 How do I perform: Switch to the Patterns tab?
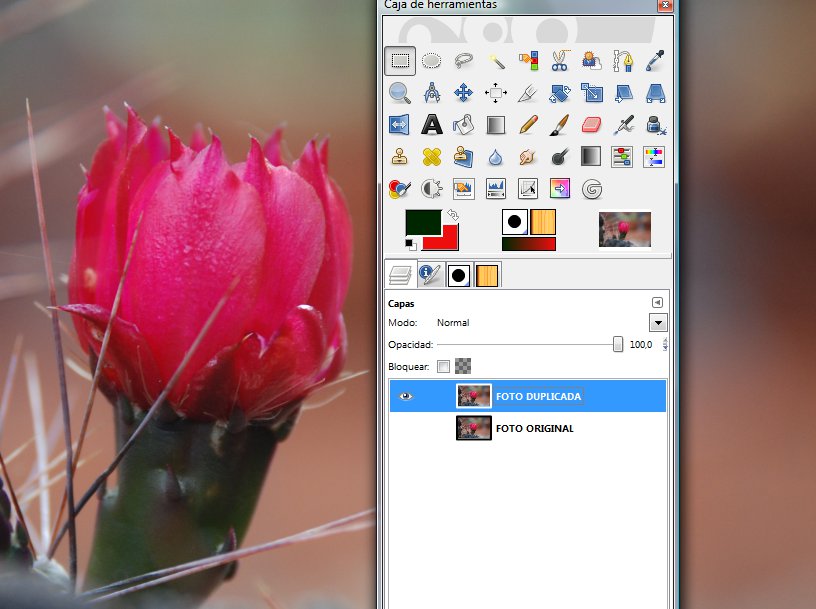tap(486, 275)
